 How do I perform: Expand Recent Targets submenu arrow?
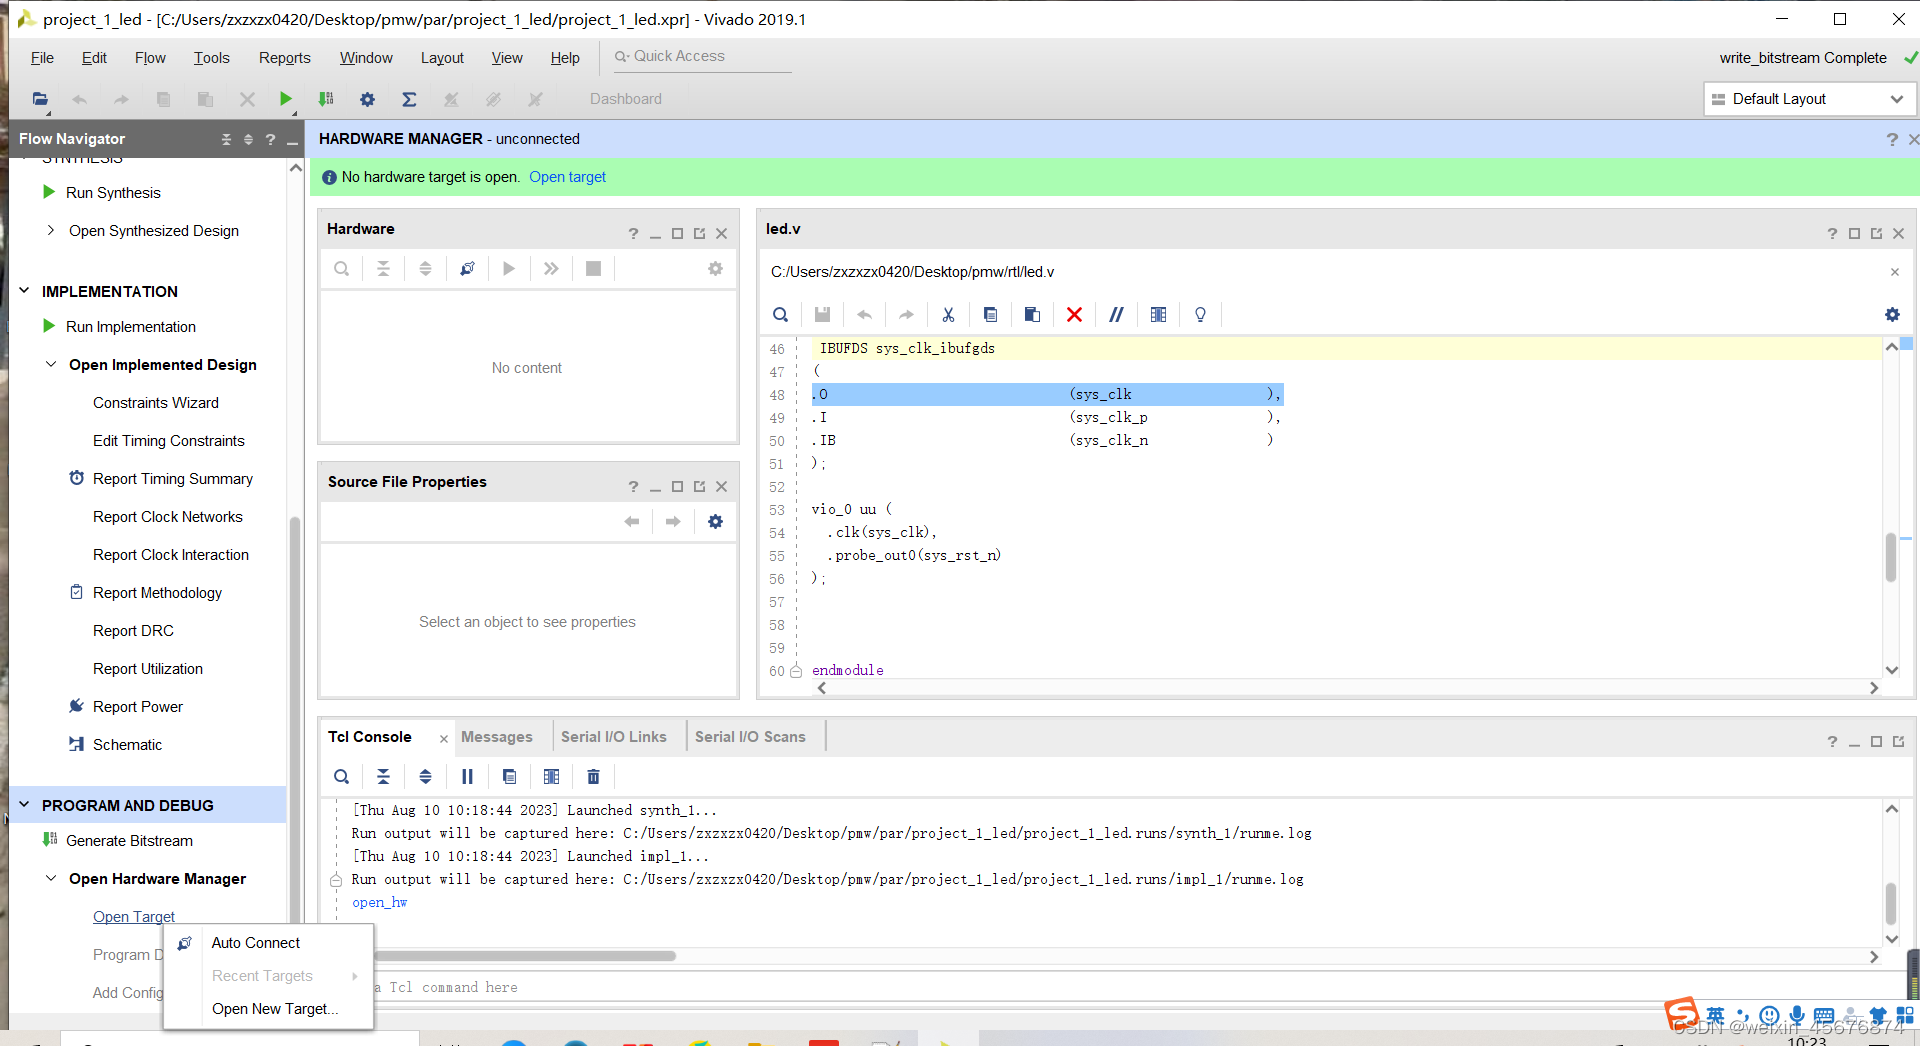(x=355, y=976)
